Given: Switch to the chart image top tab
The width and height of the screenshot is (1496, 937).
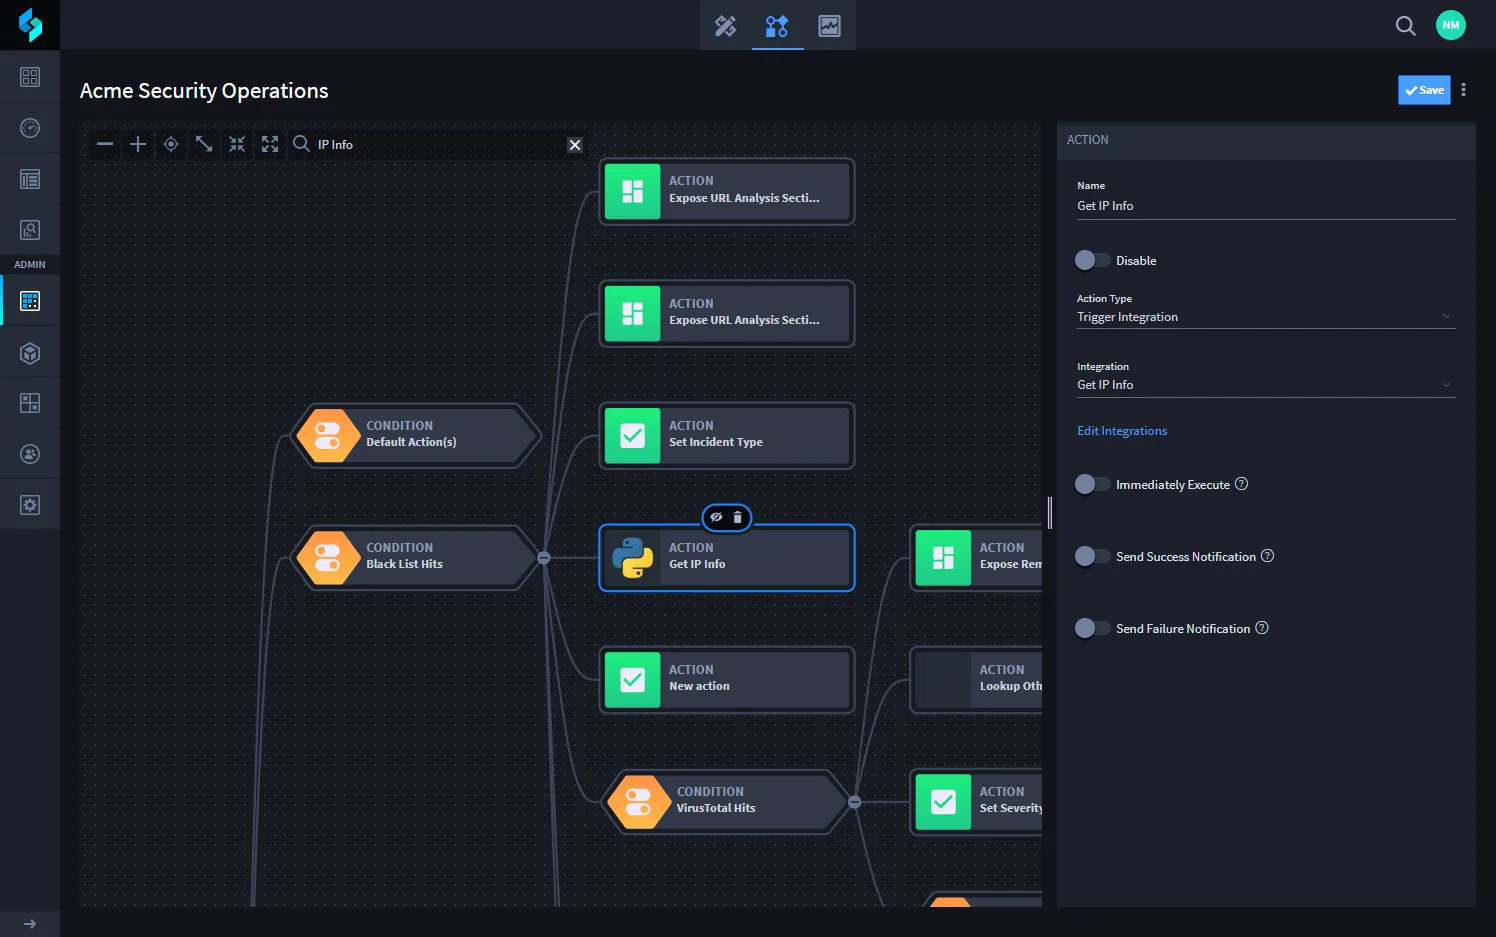Looking at the screenshot, I should point(829,26).
